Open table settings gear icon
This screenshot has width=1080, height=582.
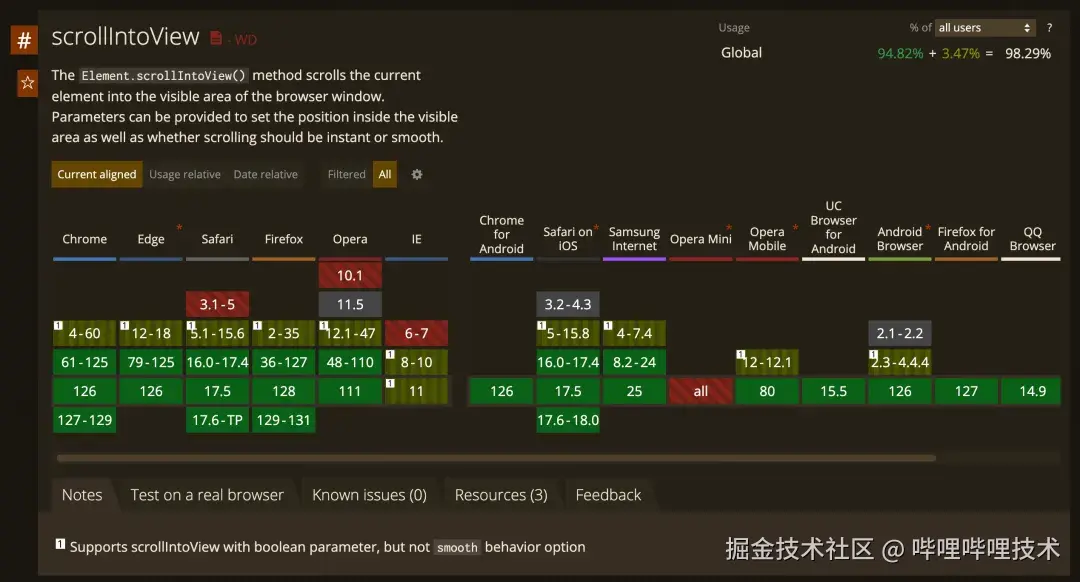tap(417, 174)
